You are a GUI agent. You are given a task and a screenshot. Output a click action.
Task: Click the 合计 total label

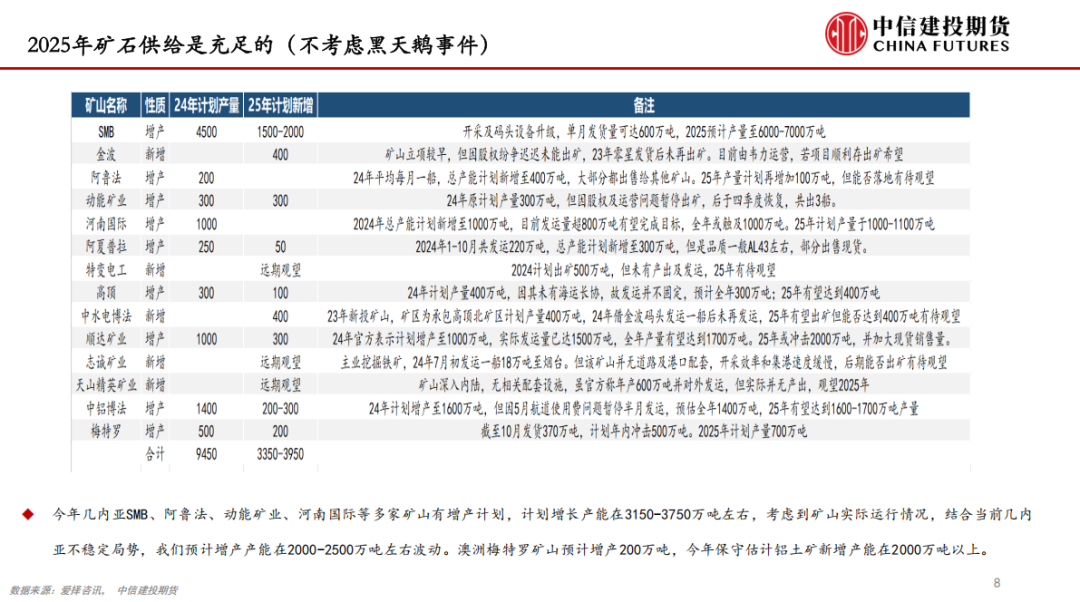(155, 455)
